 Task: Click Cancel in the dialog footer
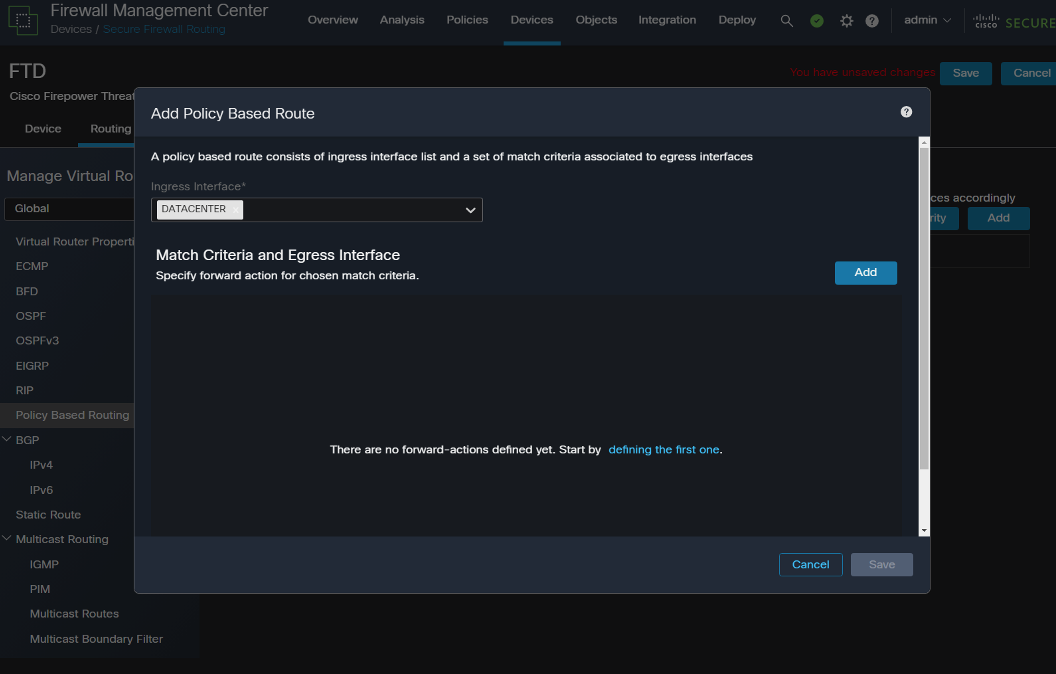(810, 565)
